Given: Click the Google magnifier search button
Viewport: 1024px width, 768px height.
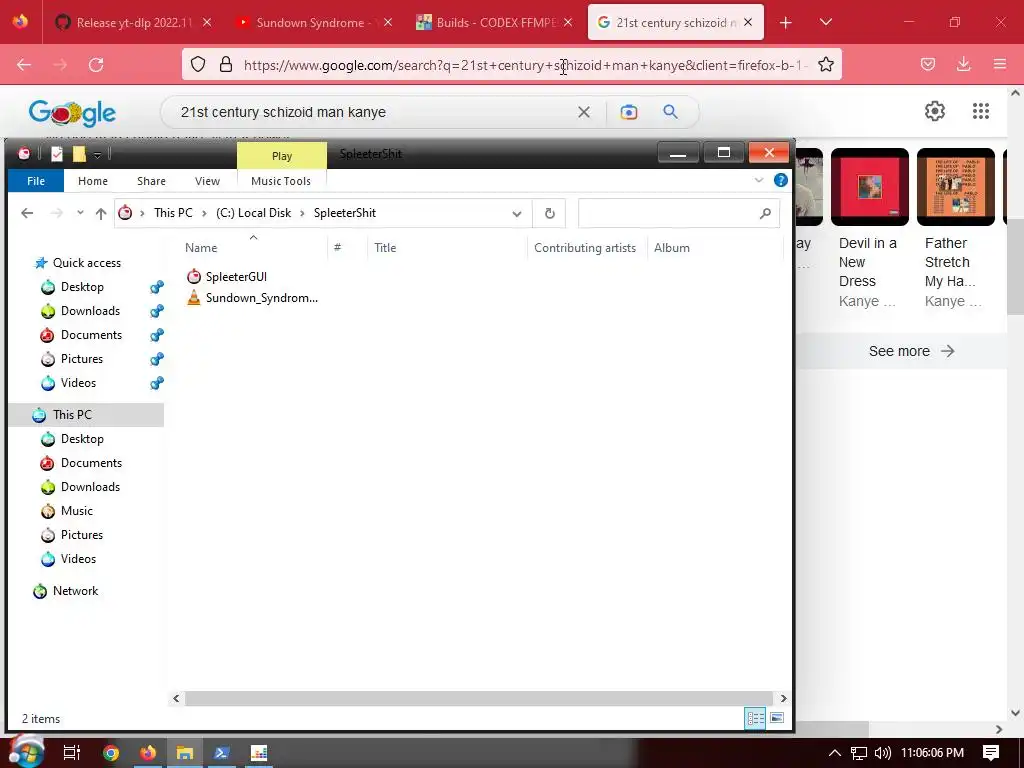Looking at the screenshot, I should [x=671, y=112].
